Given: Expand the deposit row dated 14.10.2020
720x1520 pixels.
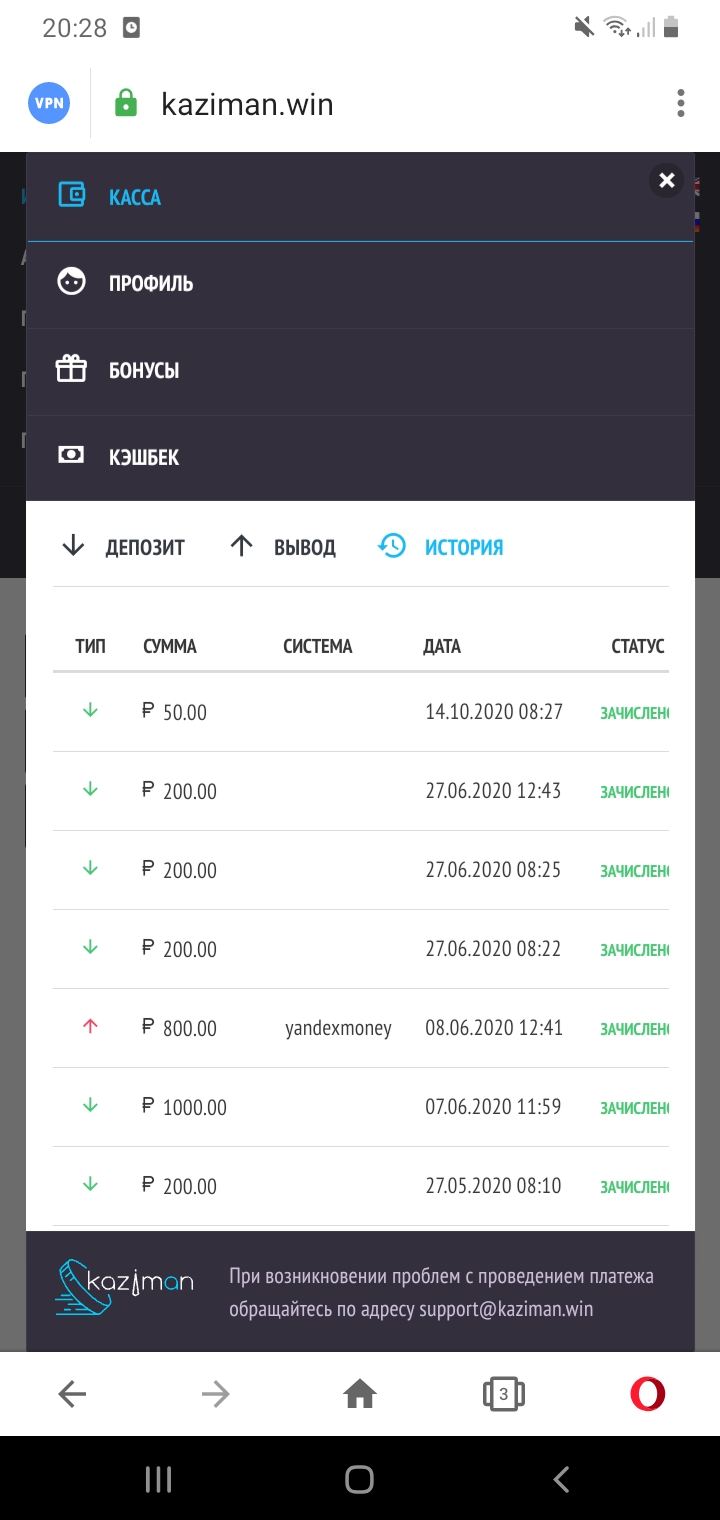Looking at the screenshot, I should coord(360,711).
